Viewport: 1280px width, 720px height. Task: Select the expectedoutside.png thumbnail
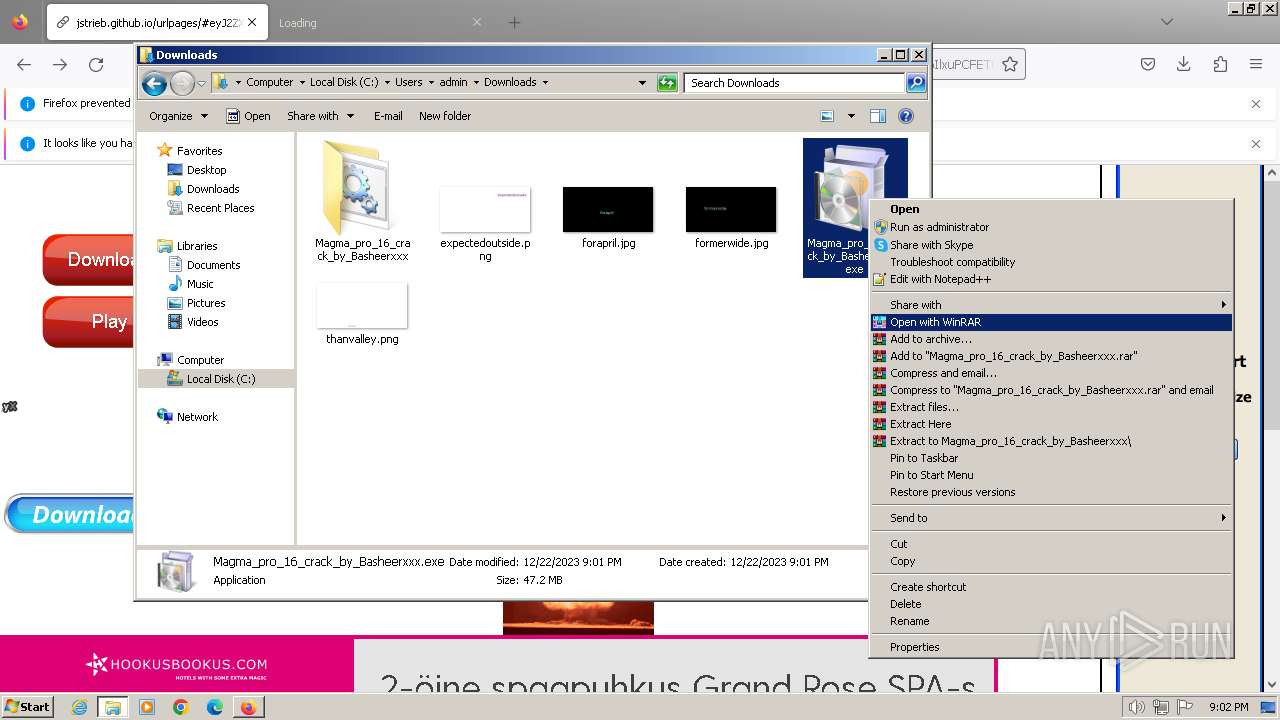pyautogui.click(x=485, y=210)
